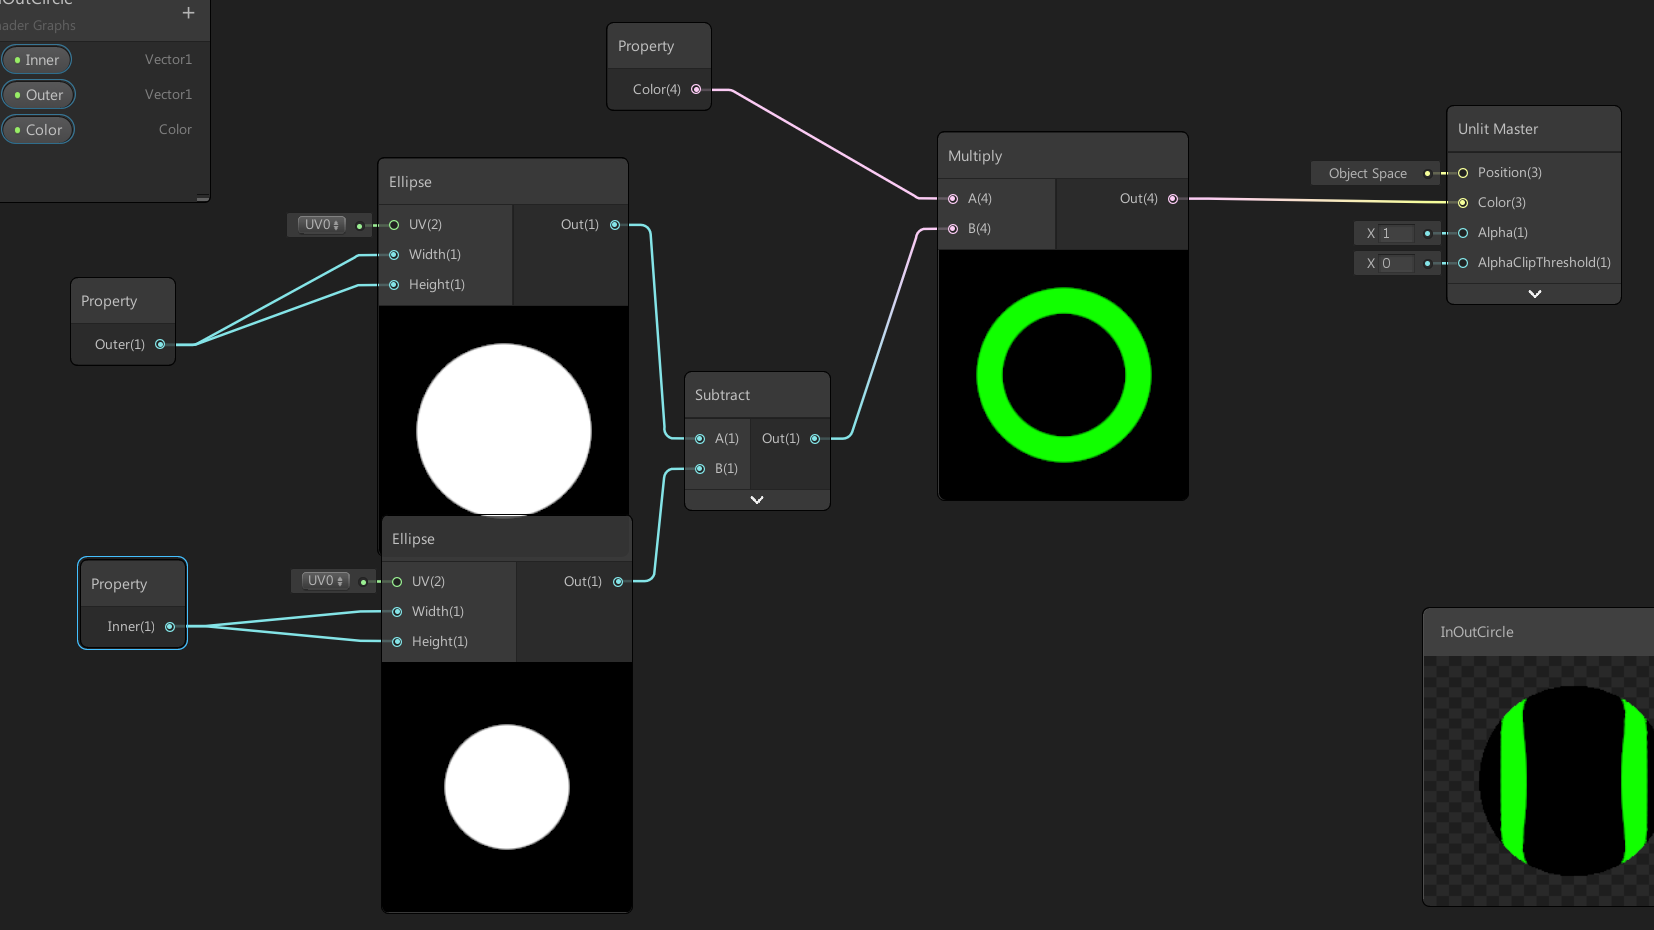Collapse the Subtract node using its chevron

(x=756, y=499)
